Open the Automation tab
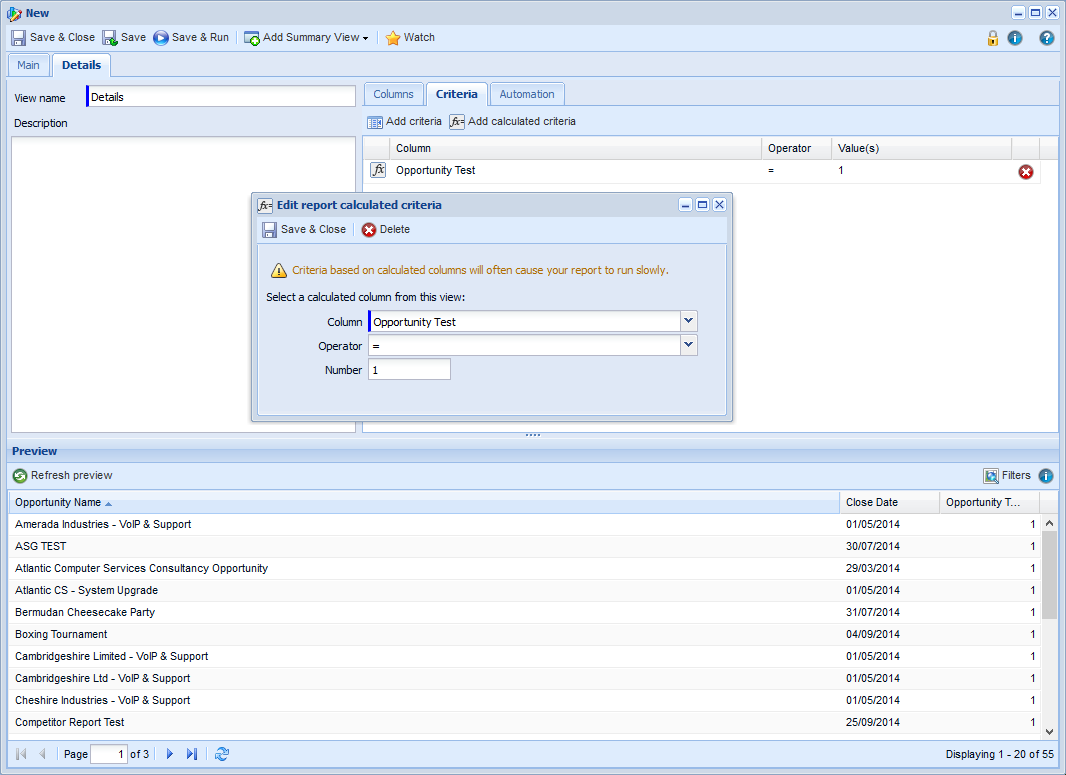 (526, 94)
